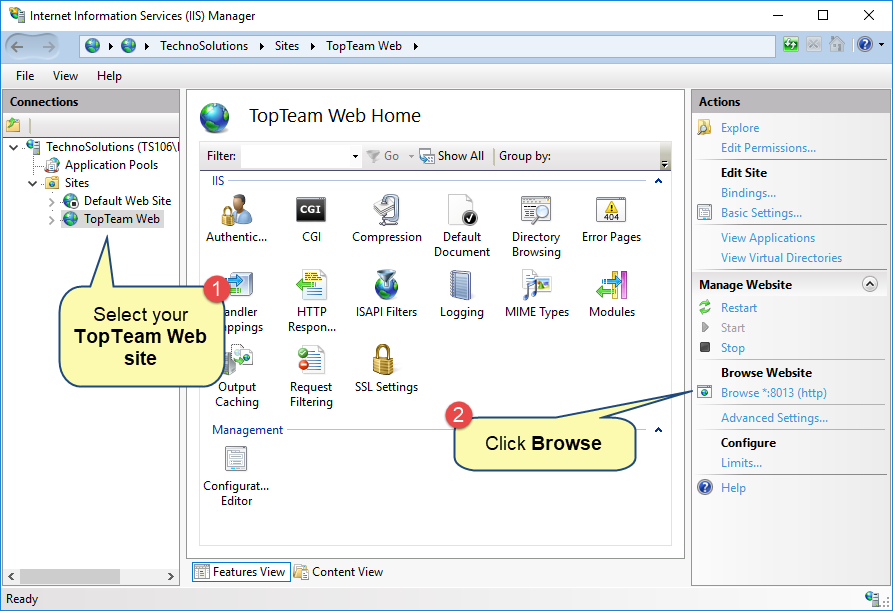Open the File menu
Screen dimensions: 893x611
click(x=24, y=76)
